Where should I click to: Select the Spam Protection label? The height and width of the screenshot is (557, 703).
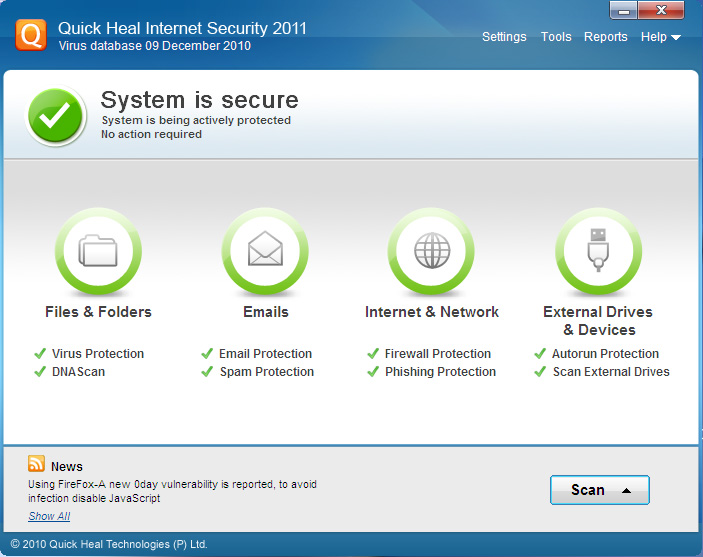click(x=267, y=372)
